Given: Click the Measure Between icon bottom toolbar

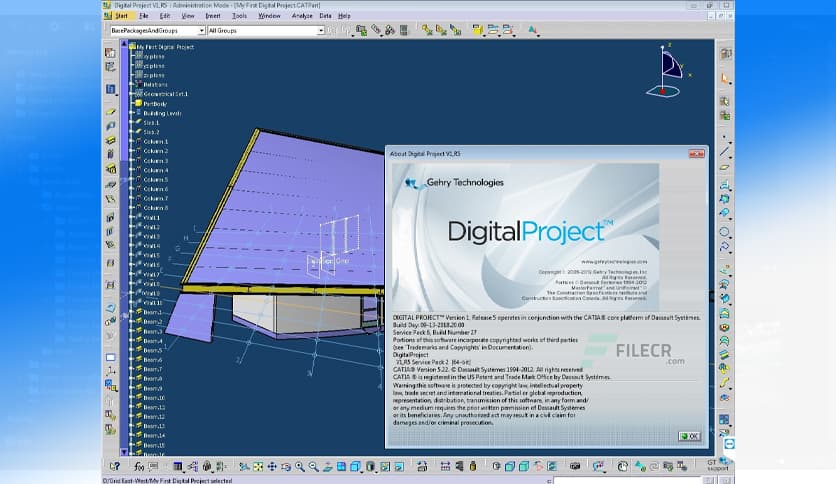Looking at the screenshot, I should click(x=445, y=467).
